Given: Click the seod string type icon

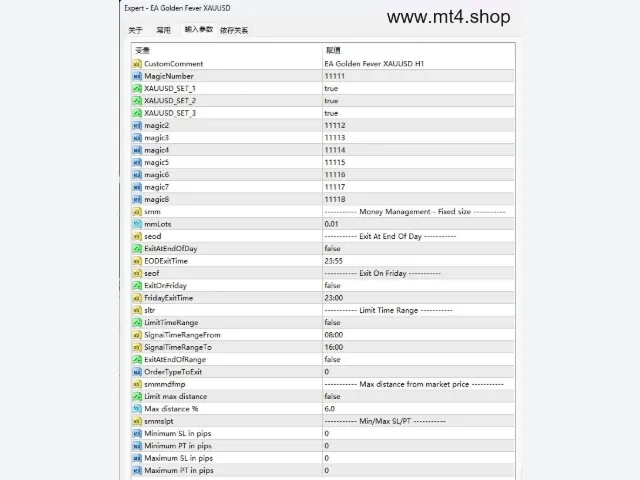Looking at the screenshot, I should point(137,236).
